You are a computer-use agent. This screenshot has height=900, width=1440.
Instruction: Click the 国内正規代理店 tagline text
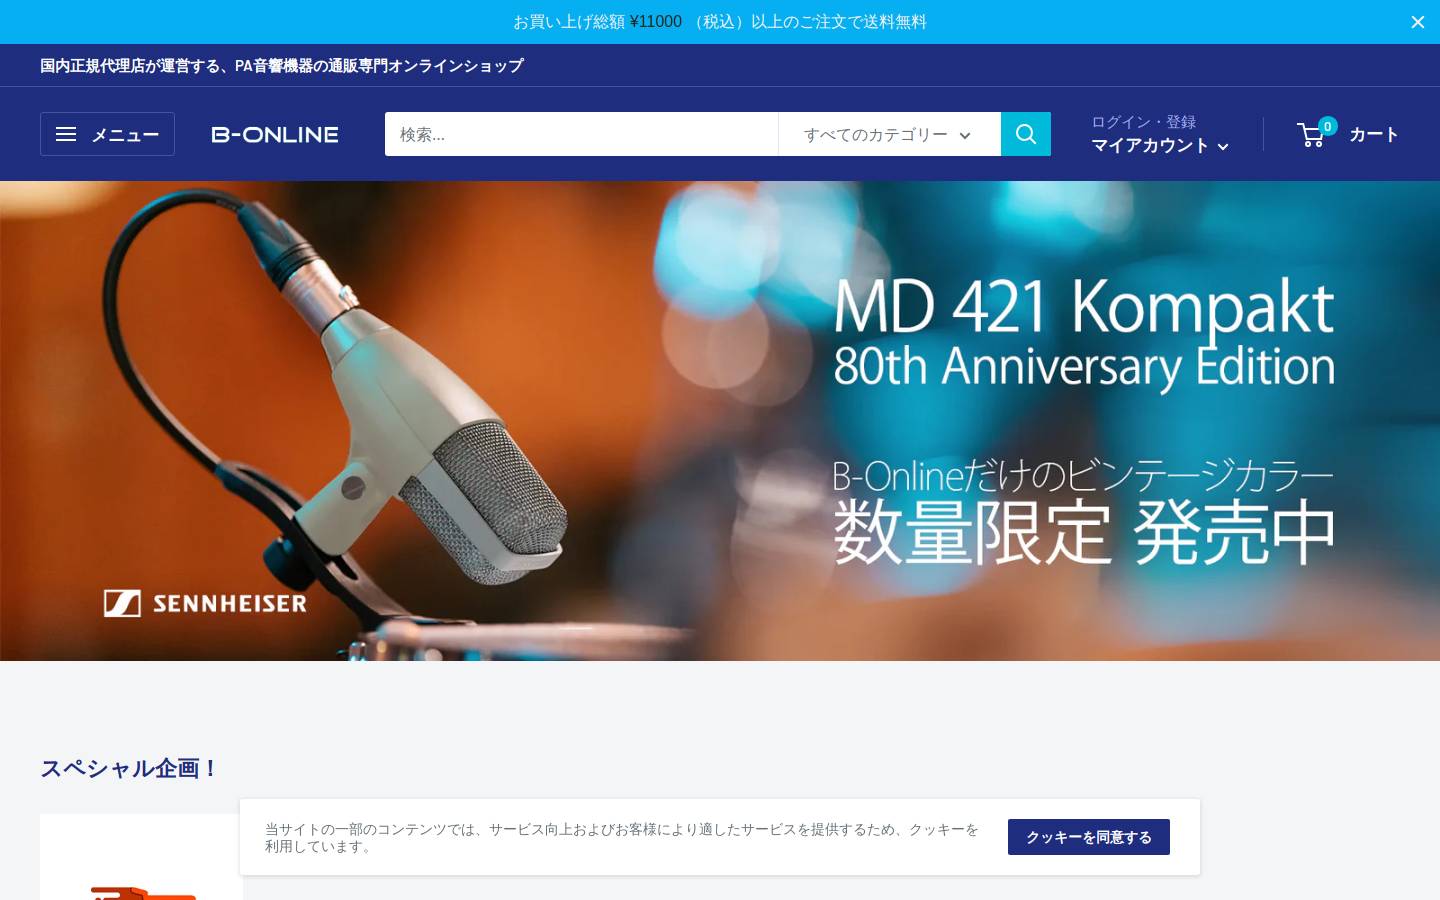[282, 66]
